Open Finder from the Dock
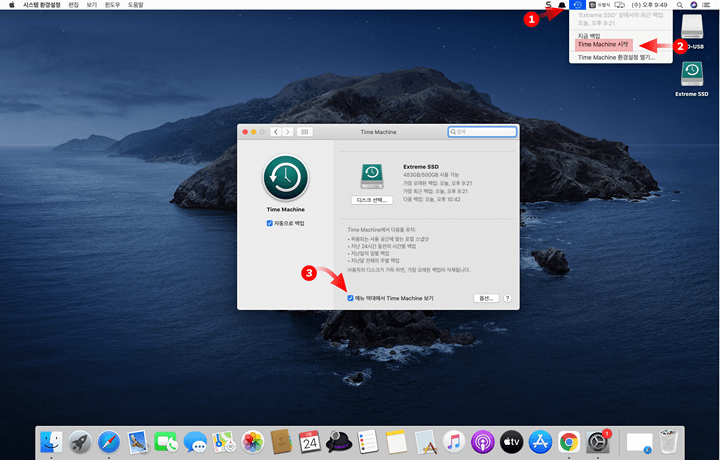This screenshot has width=720, height=460. [x=51, y=442]
